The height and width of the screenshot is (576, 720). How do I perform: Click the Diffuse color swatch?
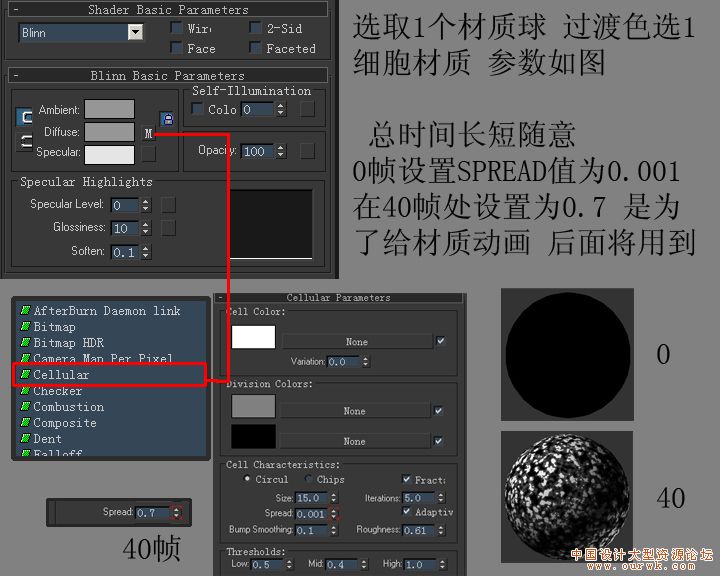coord(110,132)
